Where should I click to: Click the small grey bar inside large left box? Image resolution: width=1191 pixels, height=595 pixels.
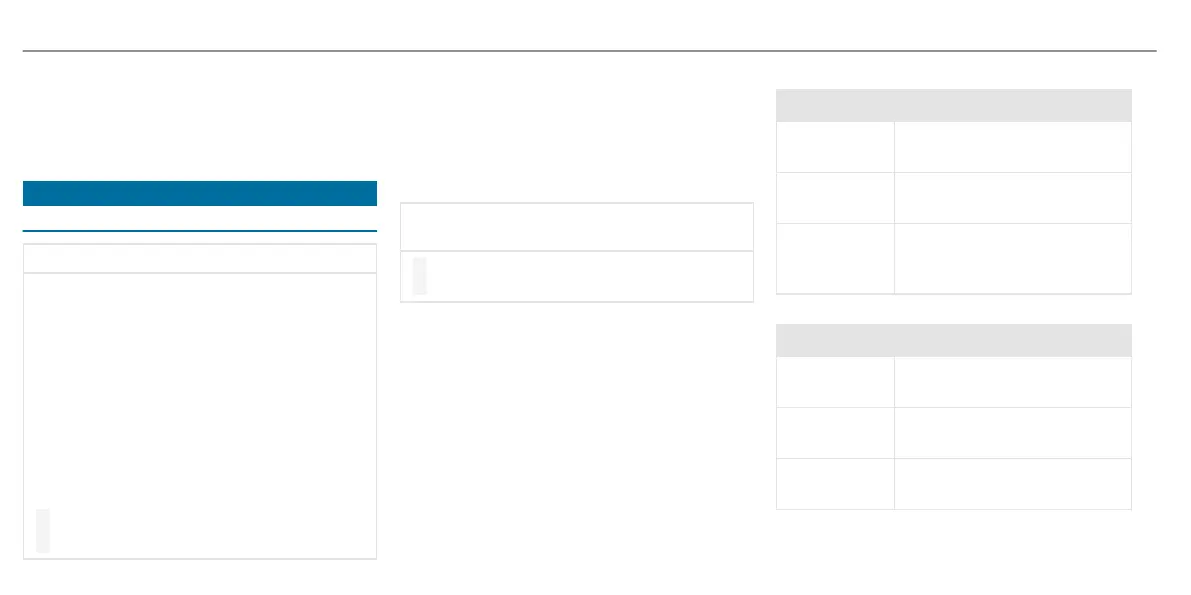[x=43, y=530]
